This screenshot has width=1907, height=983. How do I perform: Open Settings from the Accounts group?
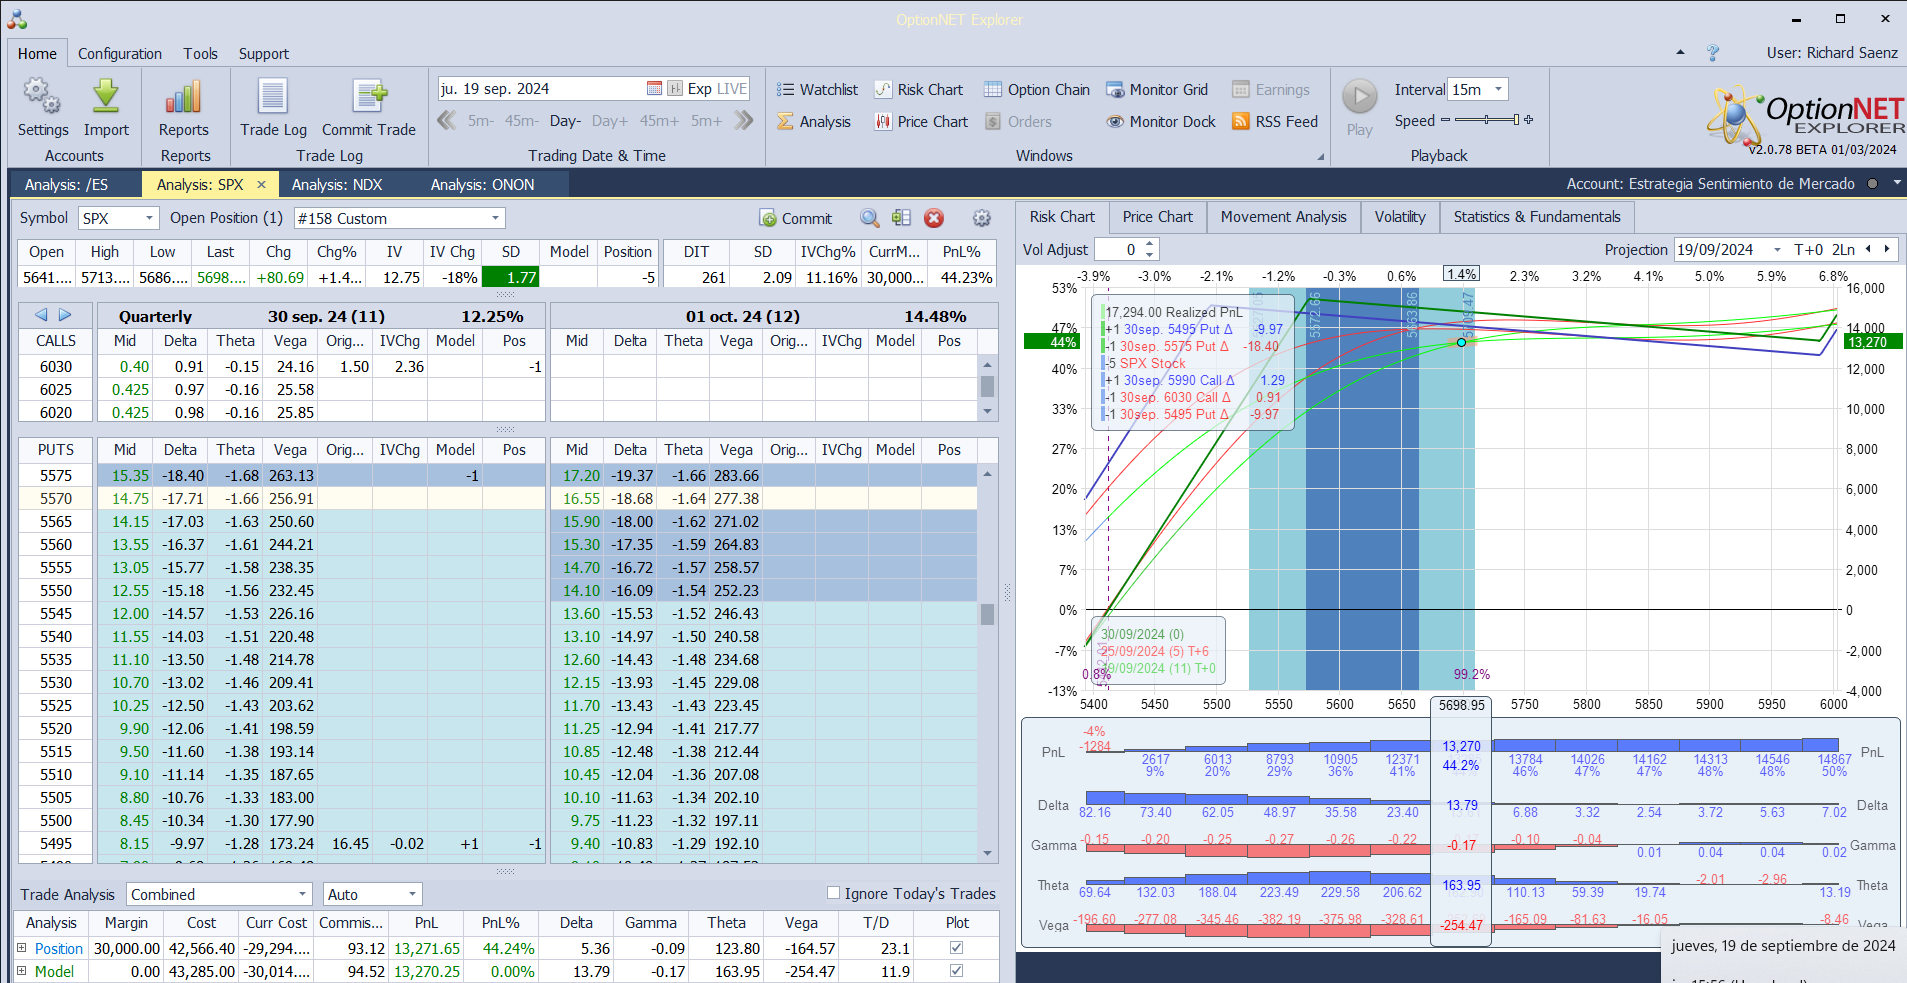(x=43, y=108)
